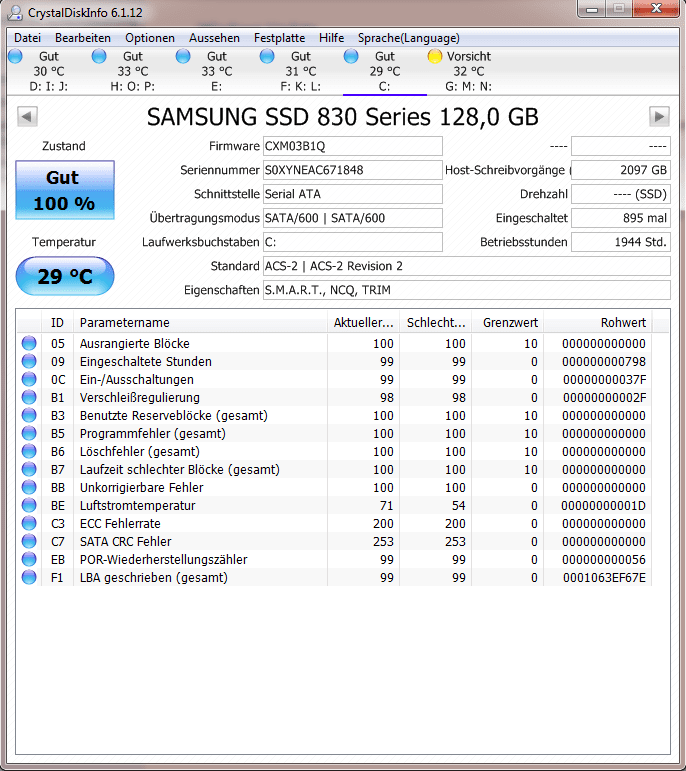
Task: Open the Optionen menu
Action: pos(149,38)
